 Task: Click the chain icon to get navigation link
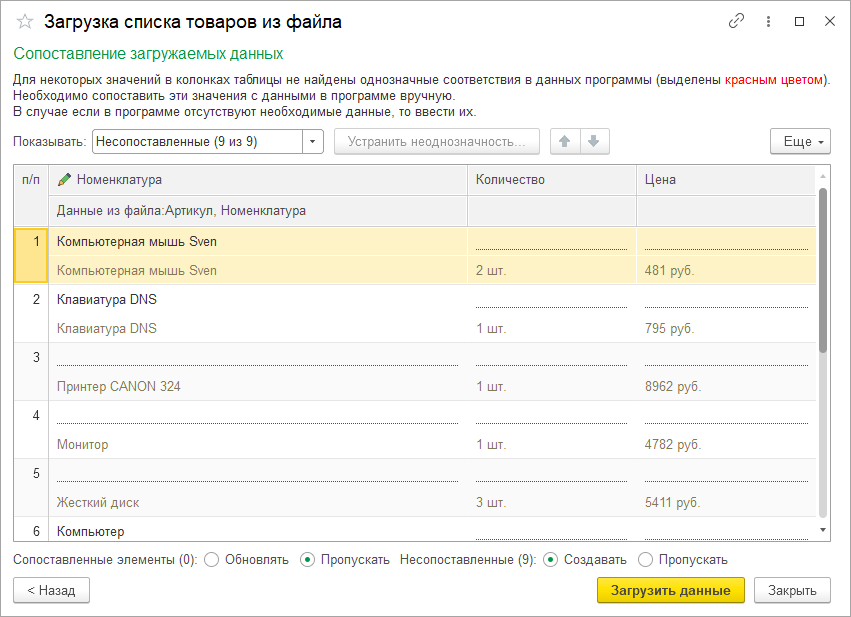click(737, 21)
